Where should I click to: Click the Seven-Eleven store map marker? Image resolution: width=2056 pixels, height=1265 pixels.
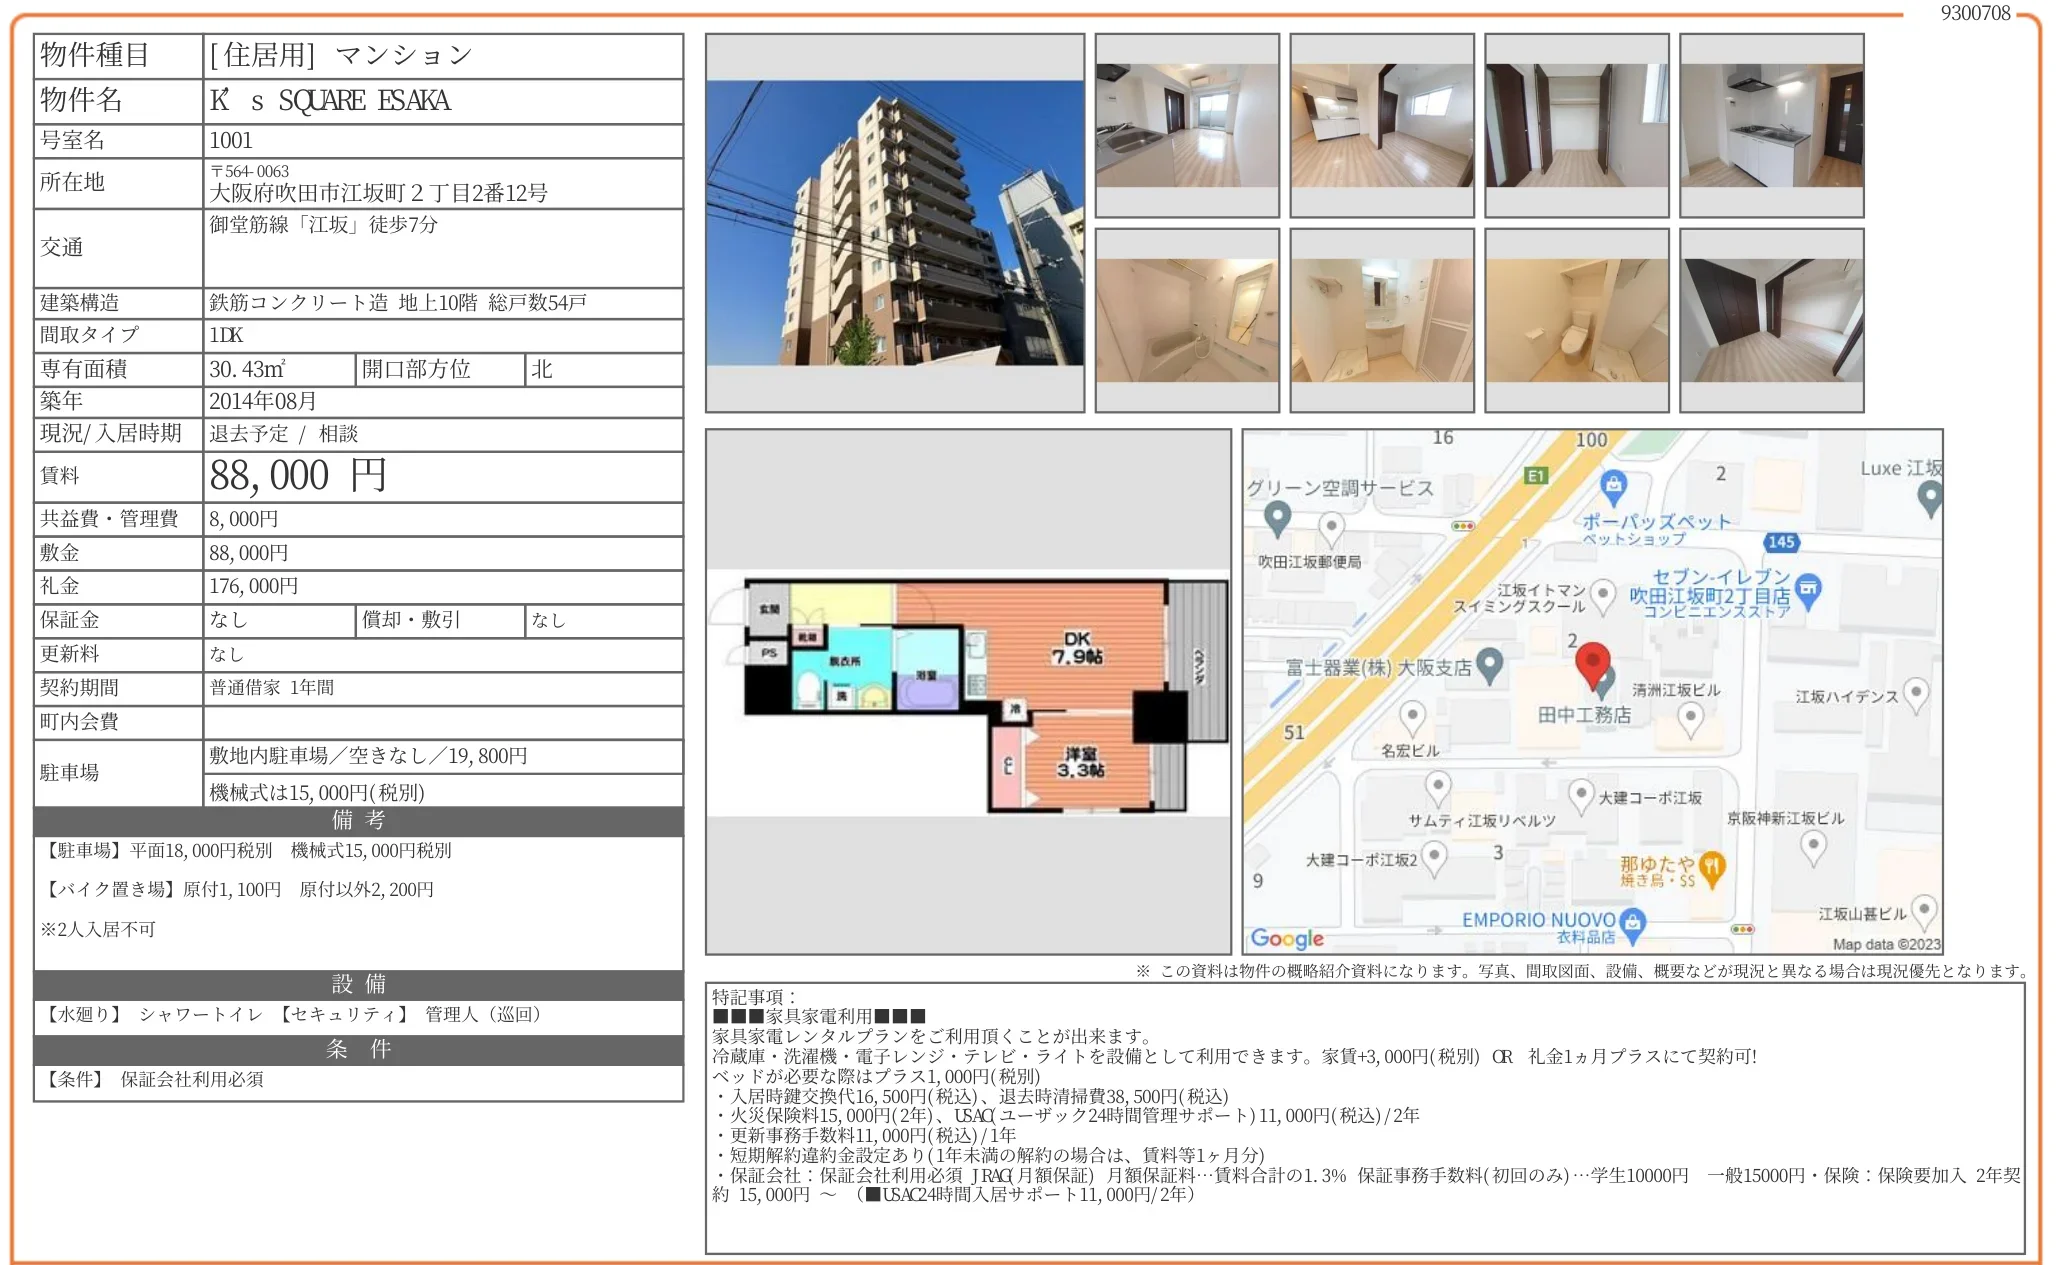1808,589
